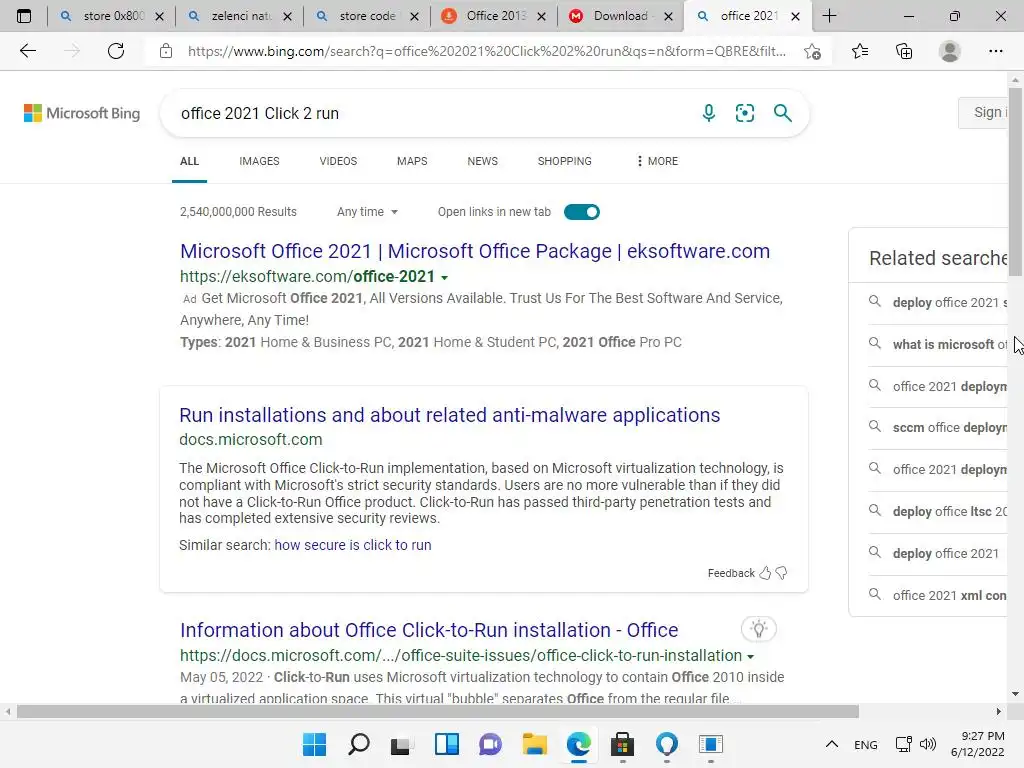Open Task View on the taskbar
Screen dimensions: 1024x768
pos(402,744)
